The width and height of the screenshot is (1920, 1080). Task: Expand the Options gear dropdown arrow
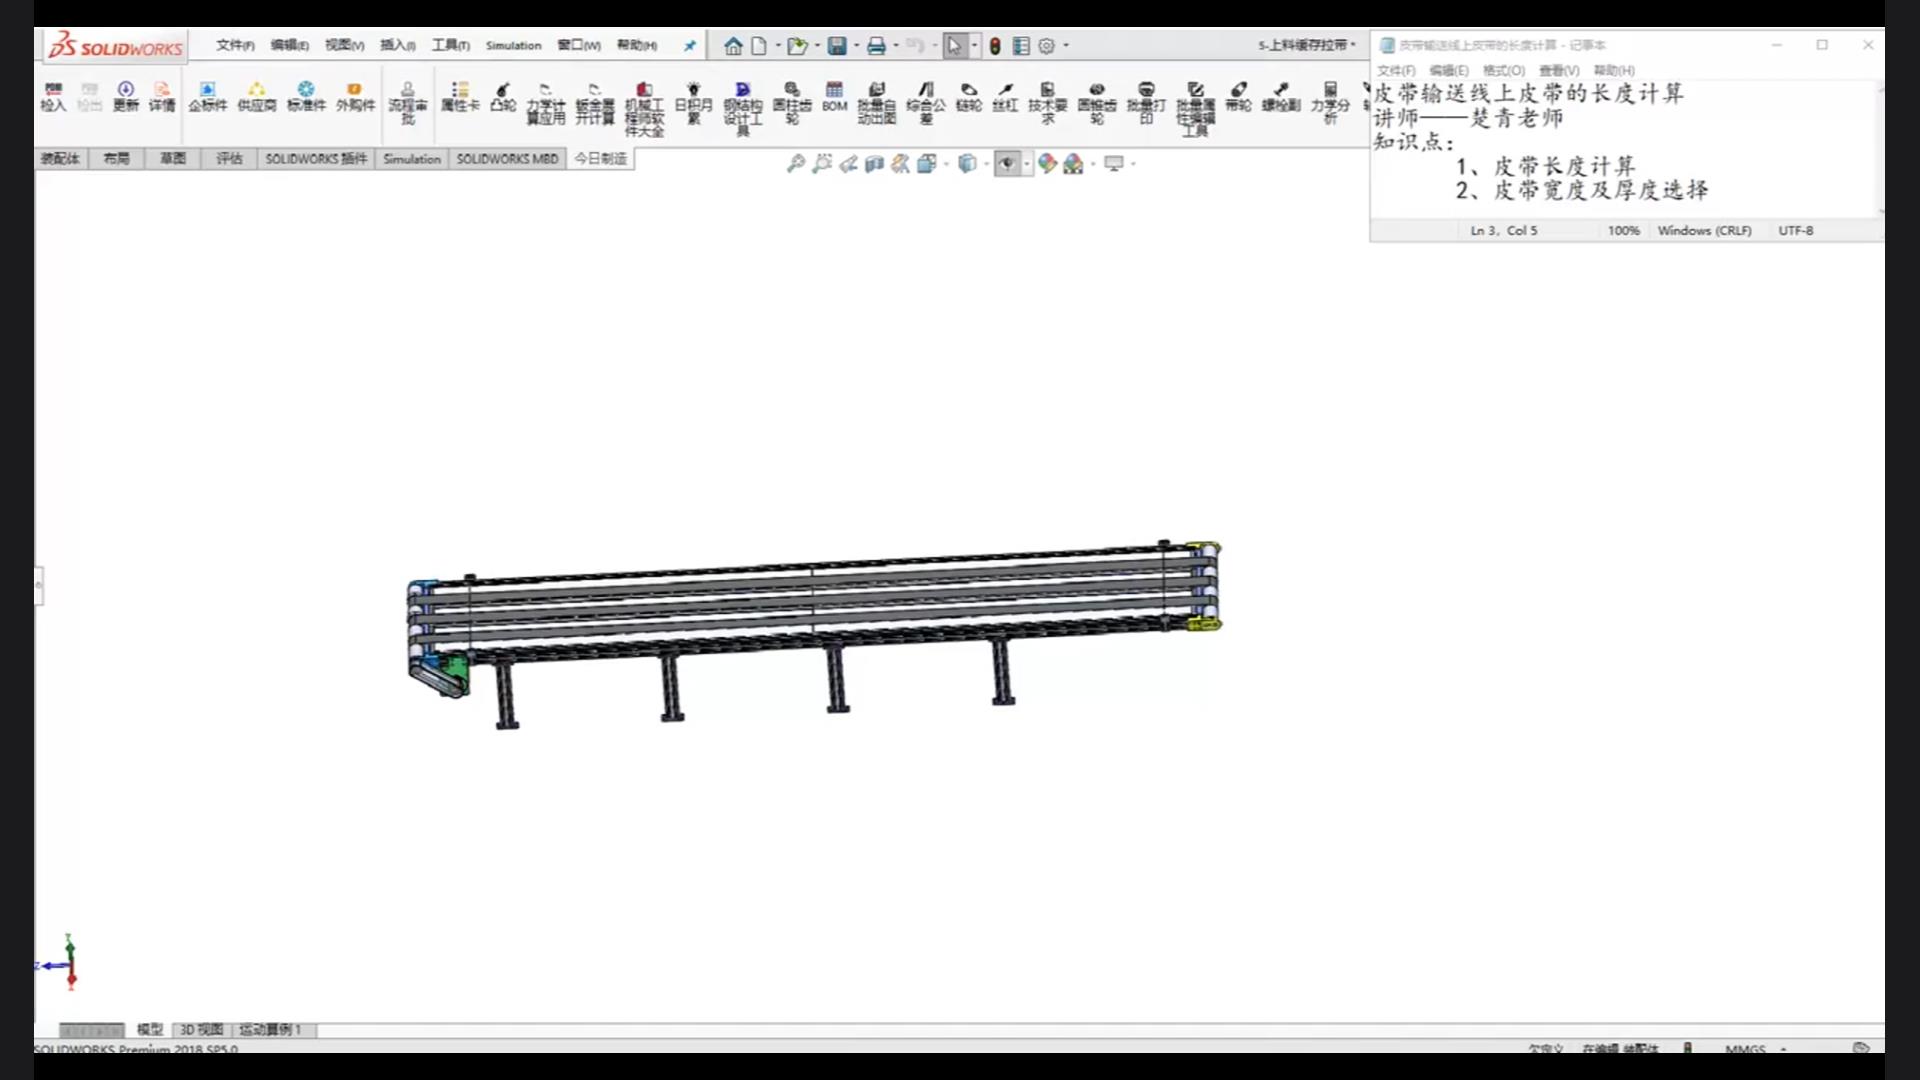pos(1066,46)
